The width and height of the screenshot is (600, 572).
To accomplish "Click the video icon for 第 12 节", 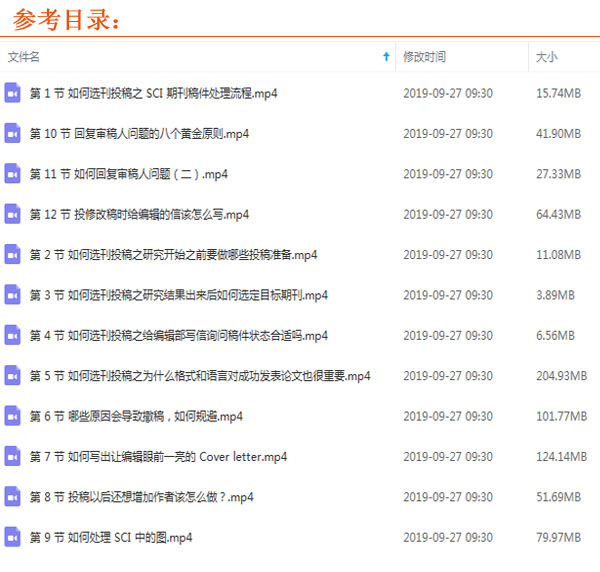I will click(x=13, y=214).
